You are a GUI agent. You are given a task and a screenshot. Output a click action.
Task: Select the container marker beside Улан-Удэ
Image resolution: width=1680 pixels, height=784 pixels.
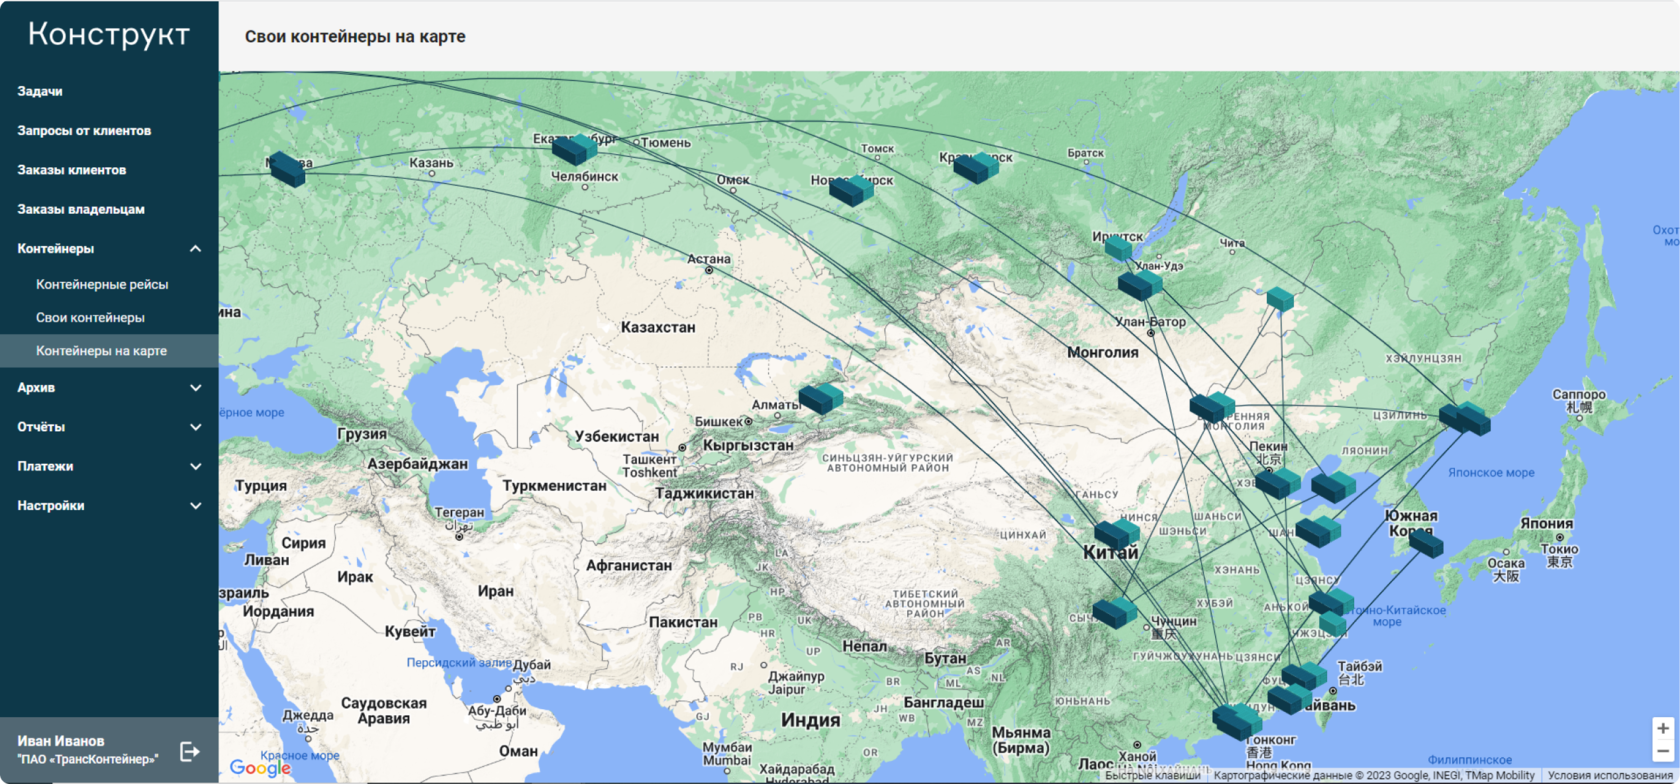1140,285
